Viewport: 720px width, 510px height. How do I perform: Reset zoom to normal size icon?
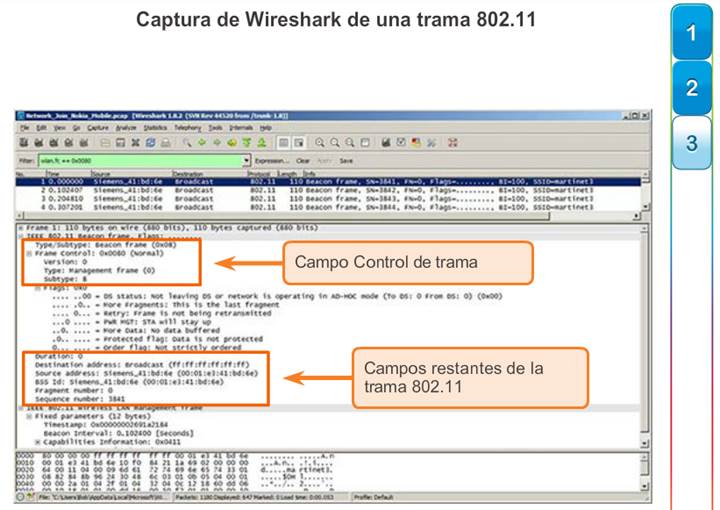350,143
